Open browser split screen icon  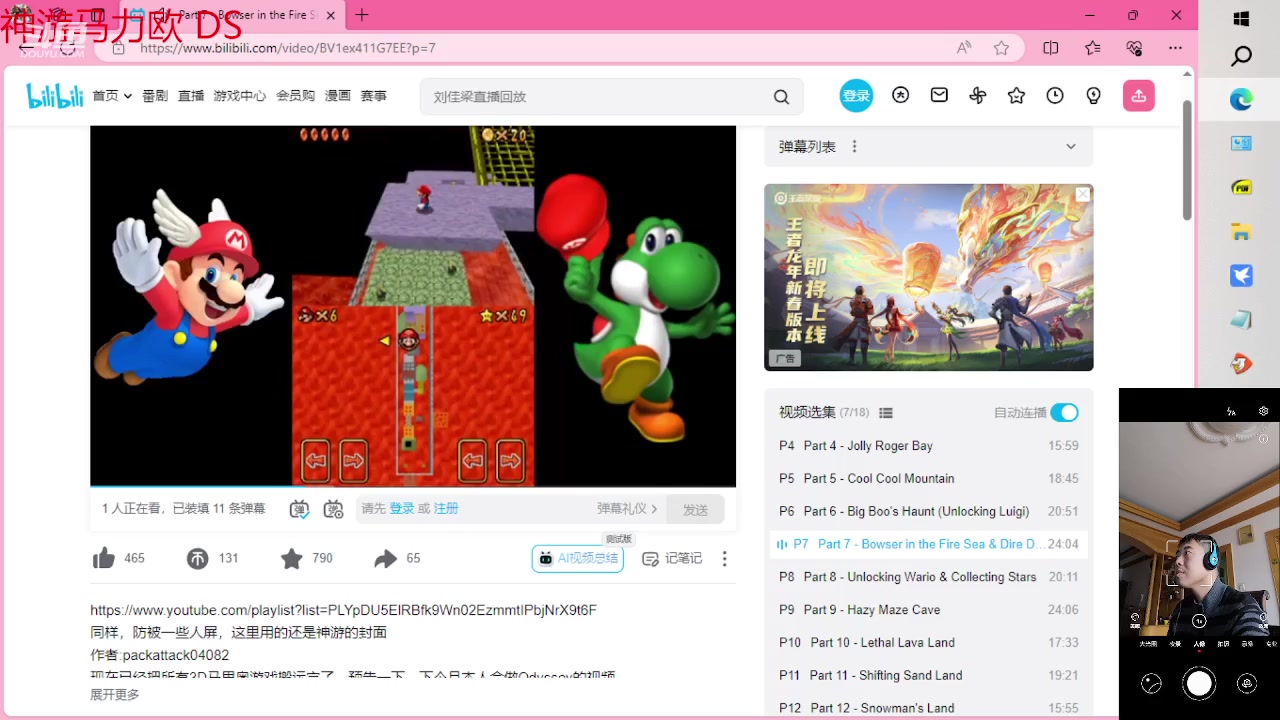[1050, 48]
